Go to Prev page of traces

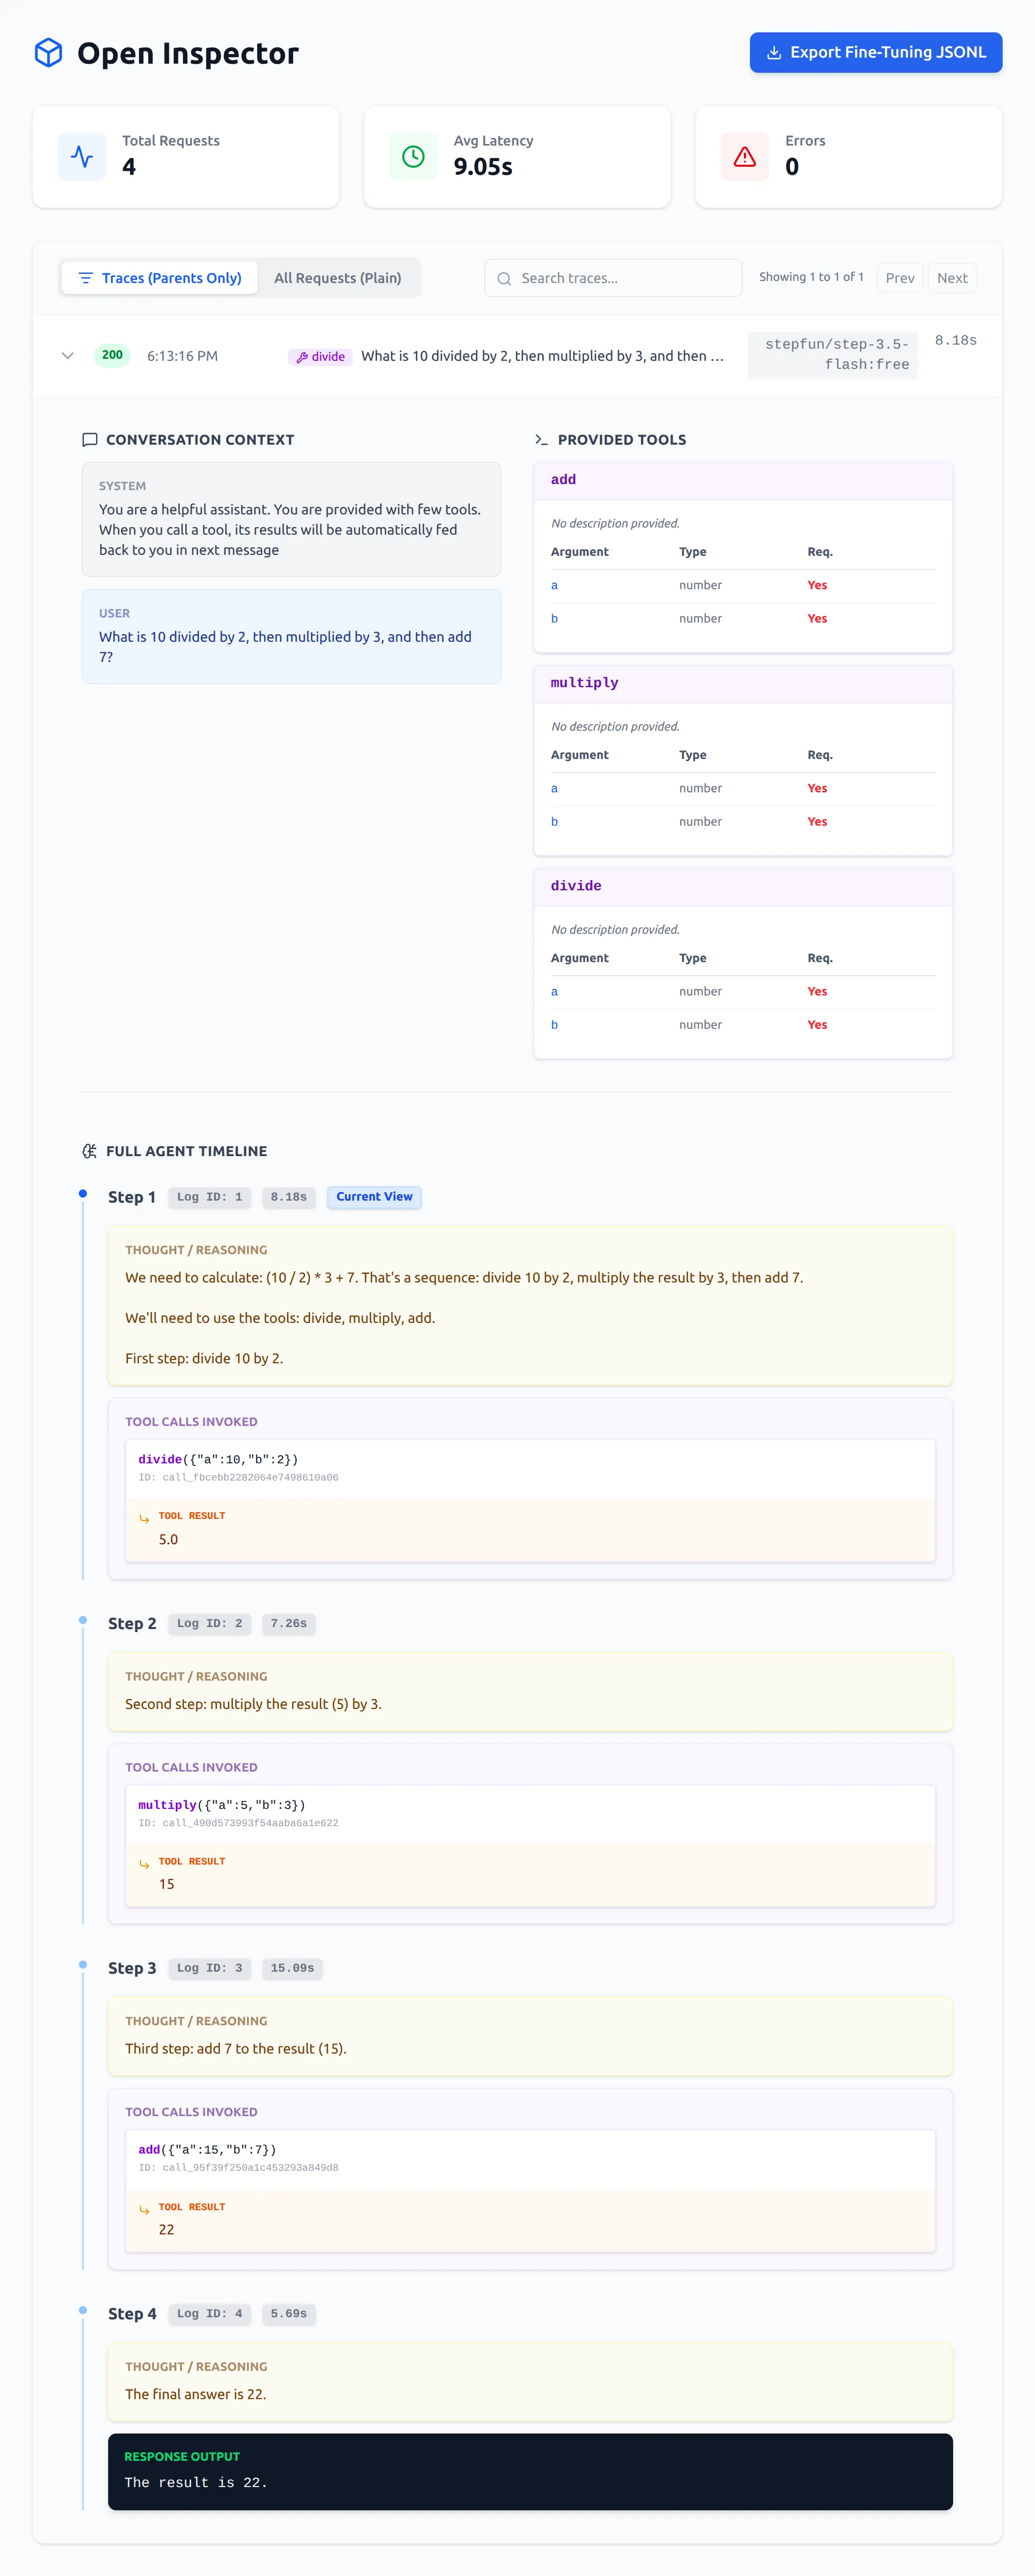tap(899, 278)
